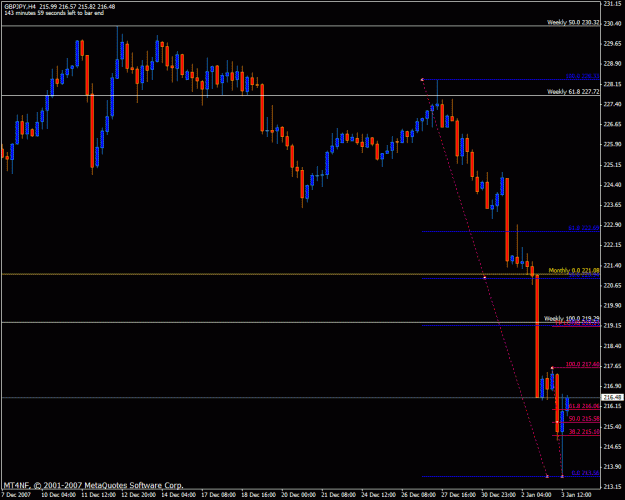Click the '21 Dec 08:00' time axis label
The image size is (625, 500).
tap(338, 495)
